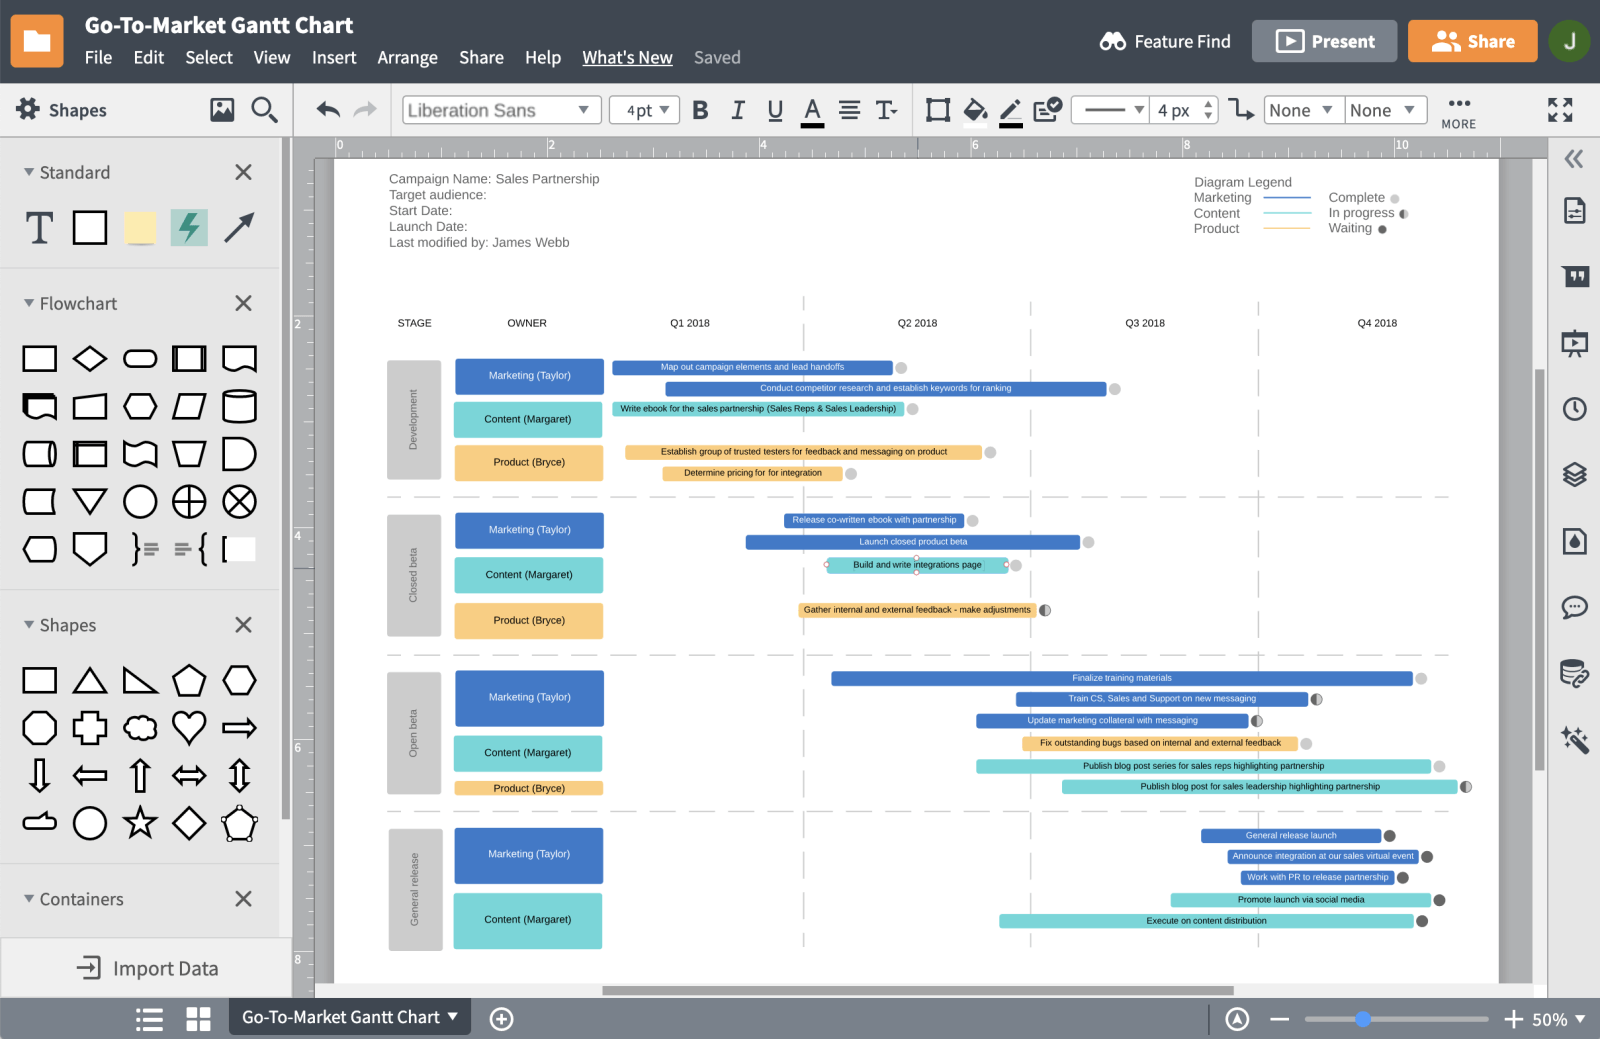Open shape style border icon
The width and height of the screenshot is (1600, 1039).
click(x=938, y=110)
